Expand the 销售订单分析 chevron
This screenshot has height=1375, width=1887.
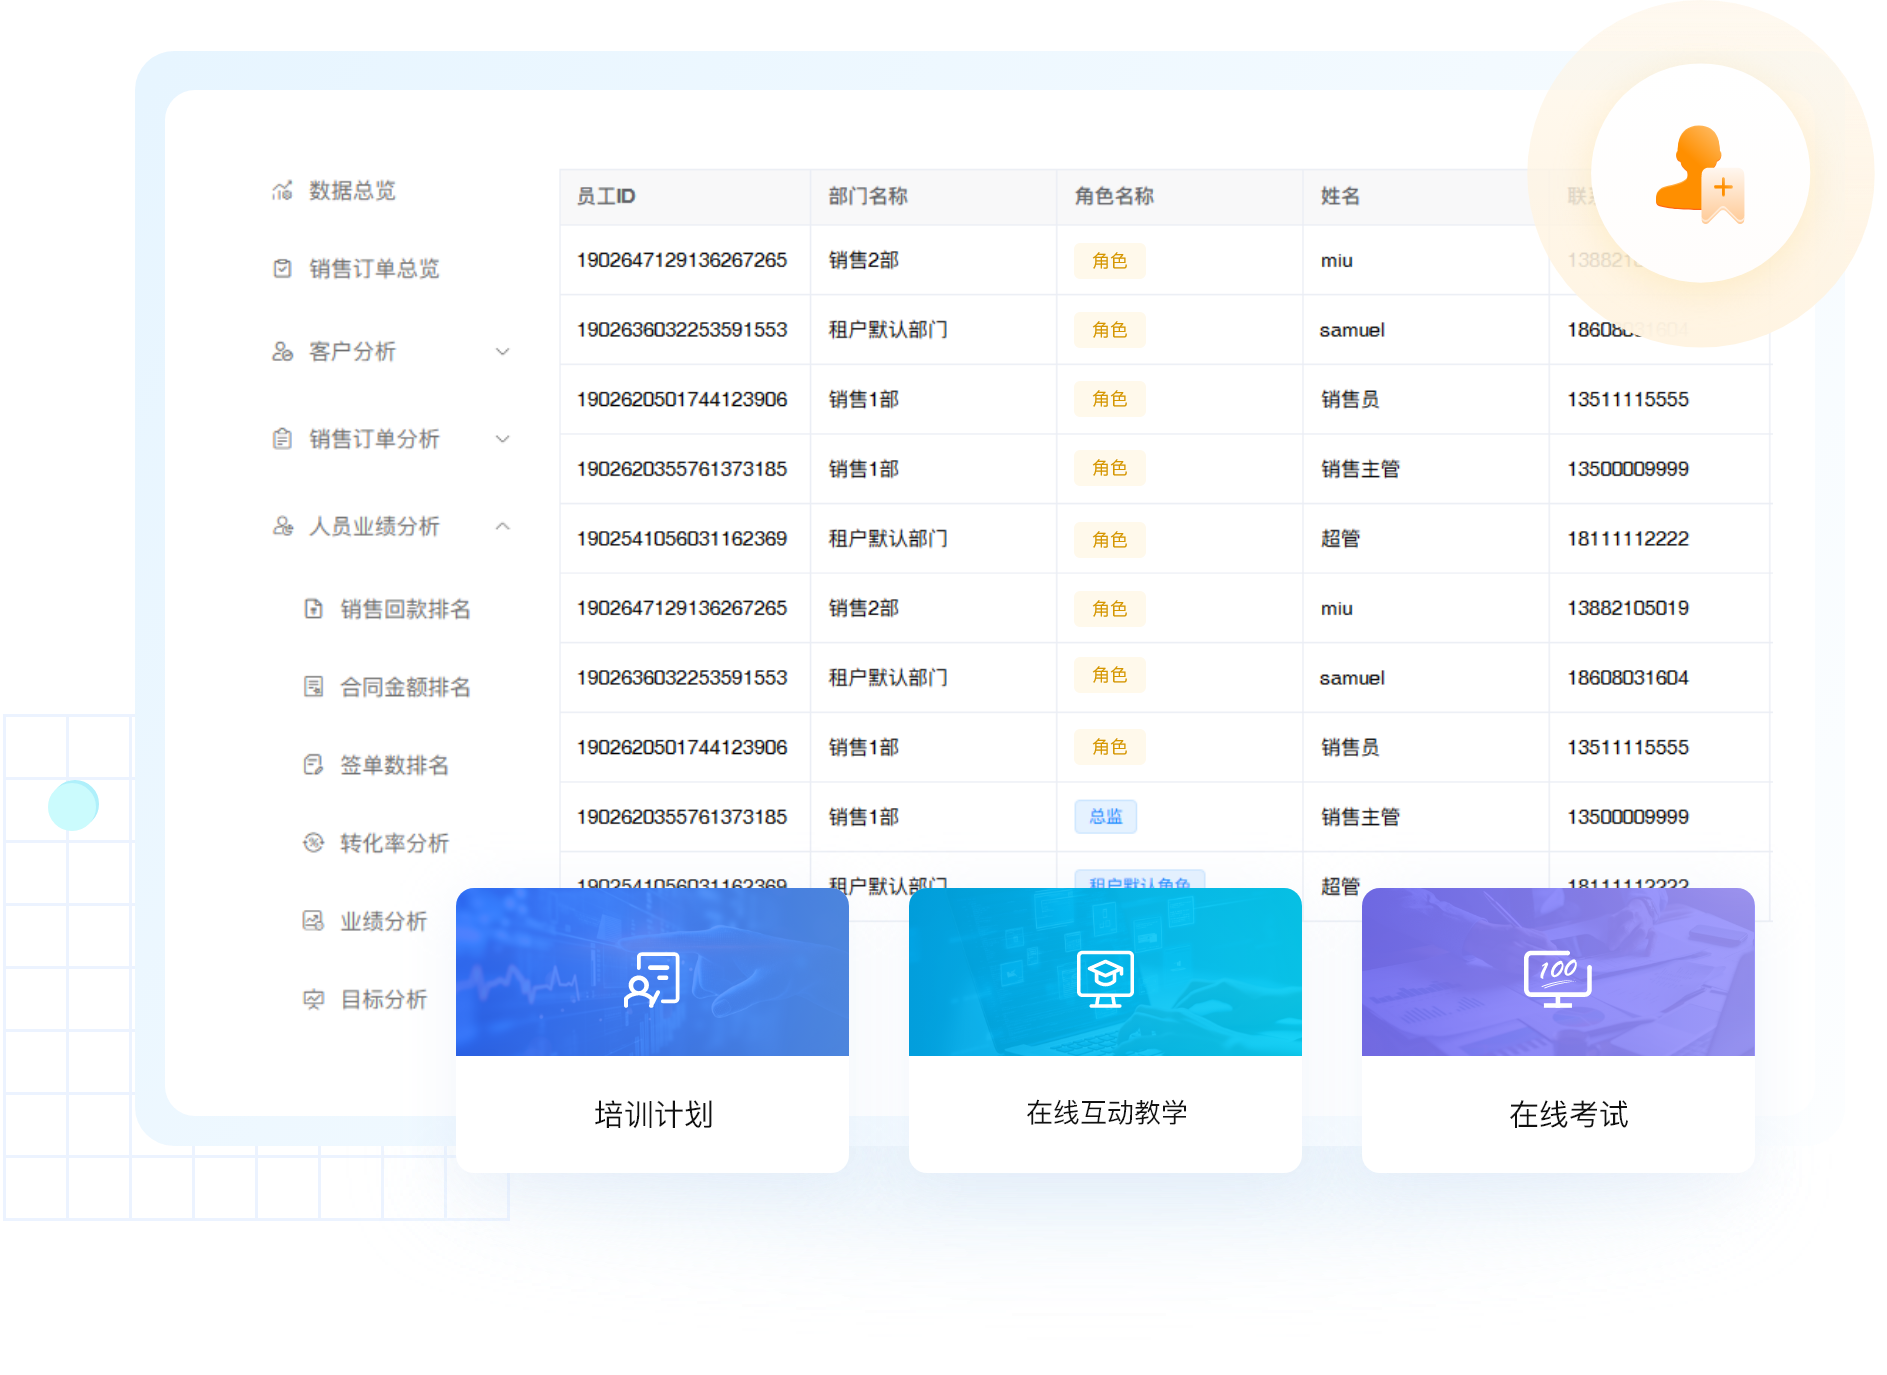point(503,438)
